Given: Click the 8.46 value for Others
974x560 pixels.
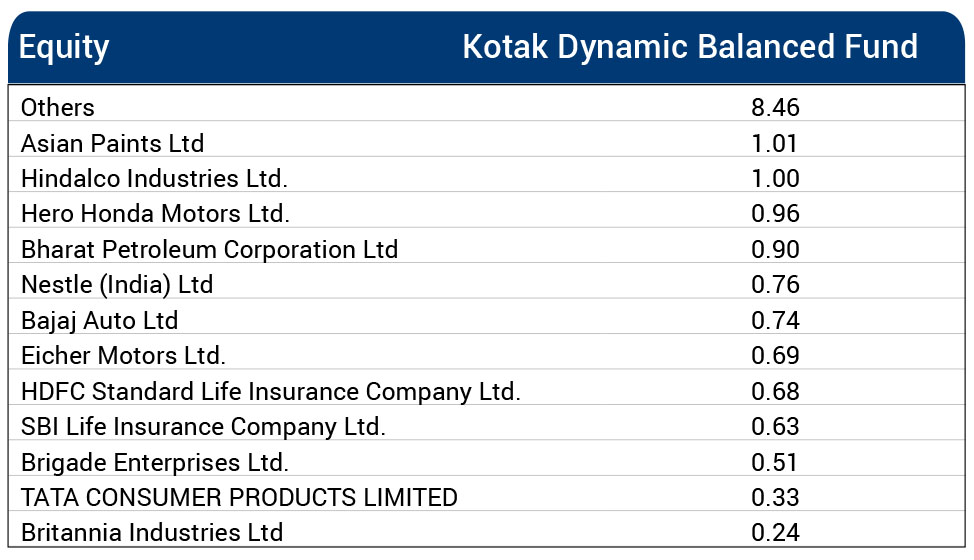Looking at the screenshot, I should [x=775, y=107].
